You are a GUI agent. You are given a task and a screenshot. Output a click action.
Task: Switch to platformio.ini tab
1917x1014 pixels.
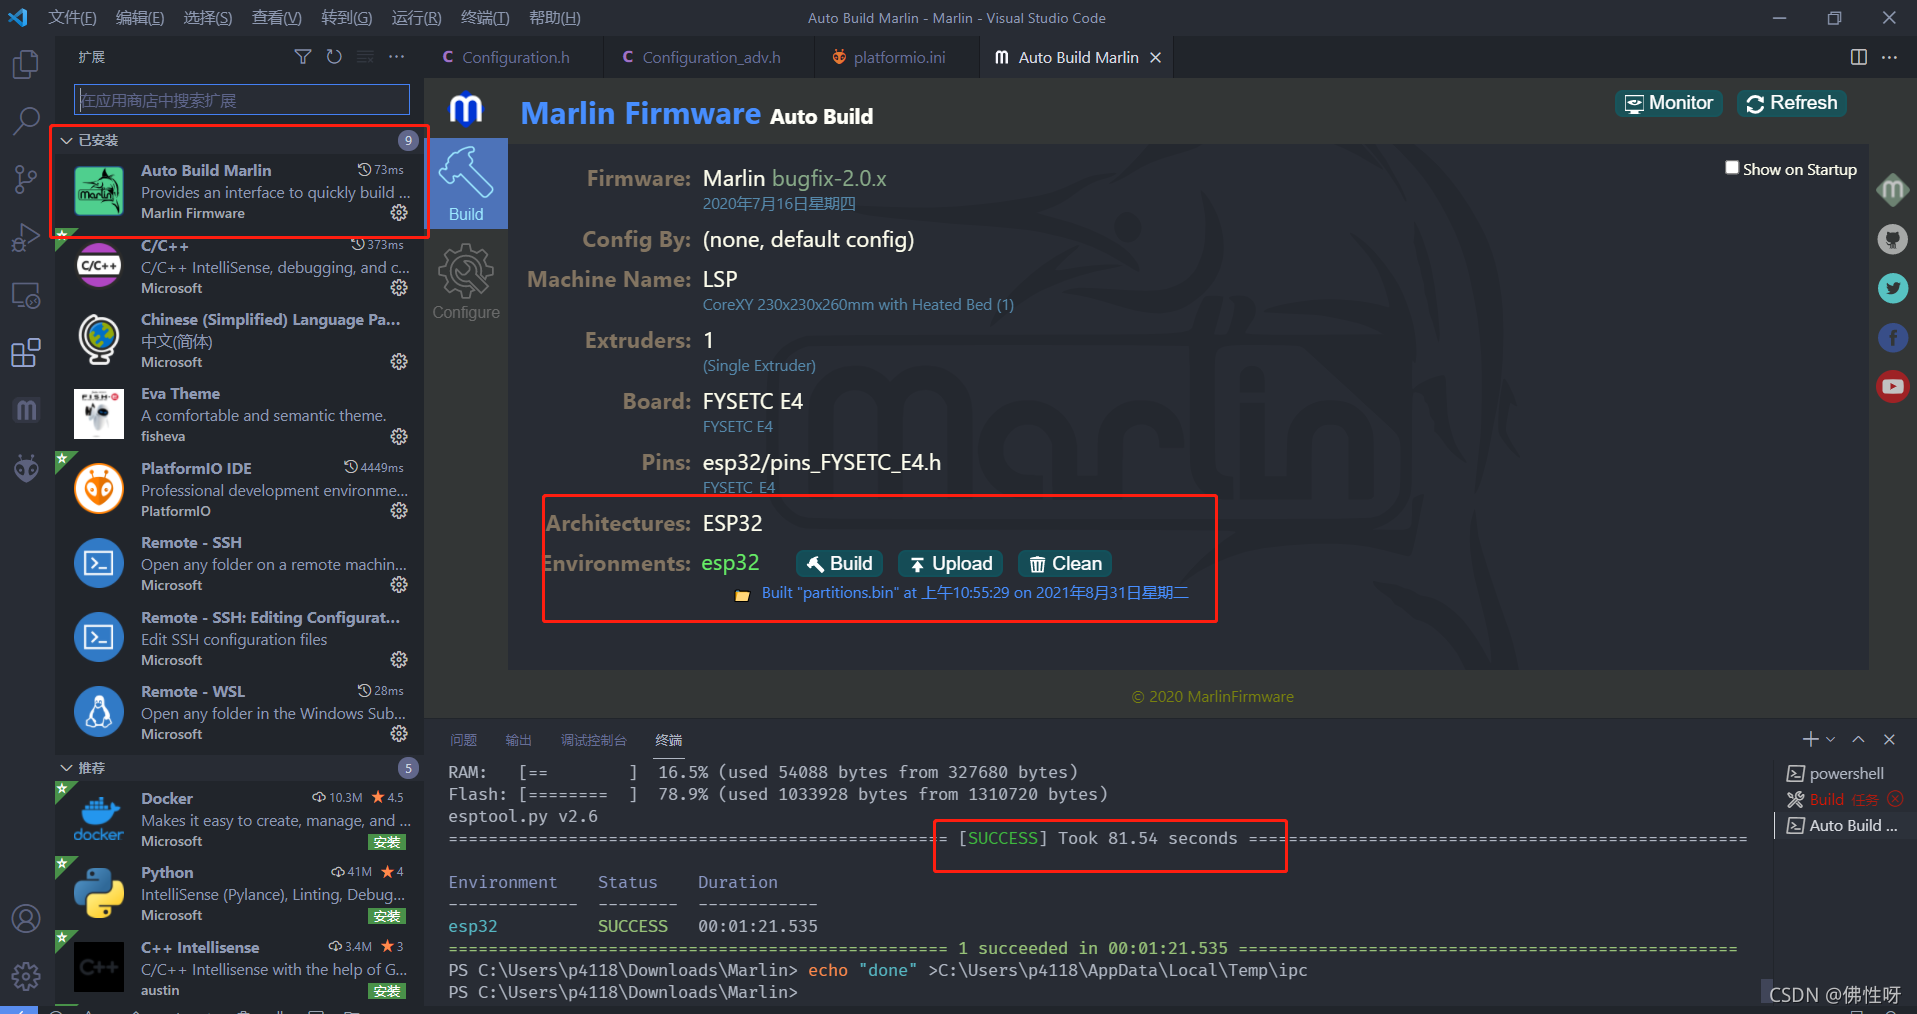(896, 57)
